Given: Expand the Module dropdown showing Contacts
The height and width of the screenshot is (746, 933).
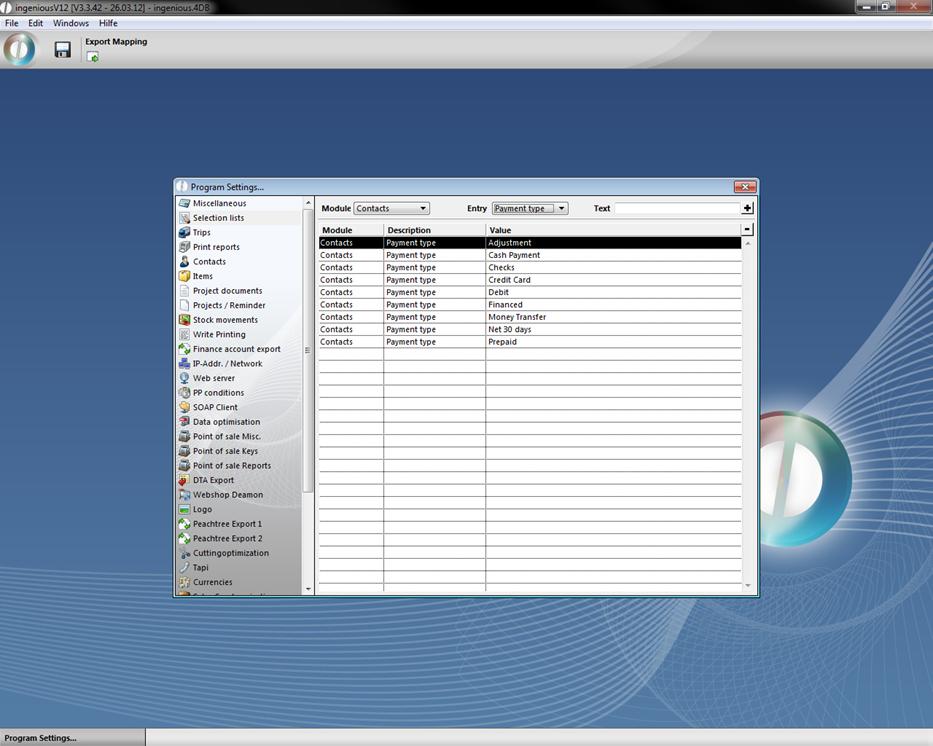Looking at the screenshot, I should [391, 208].
